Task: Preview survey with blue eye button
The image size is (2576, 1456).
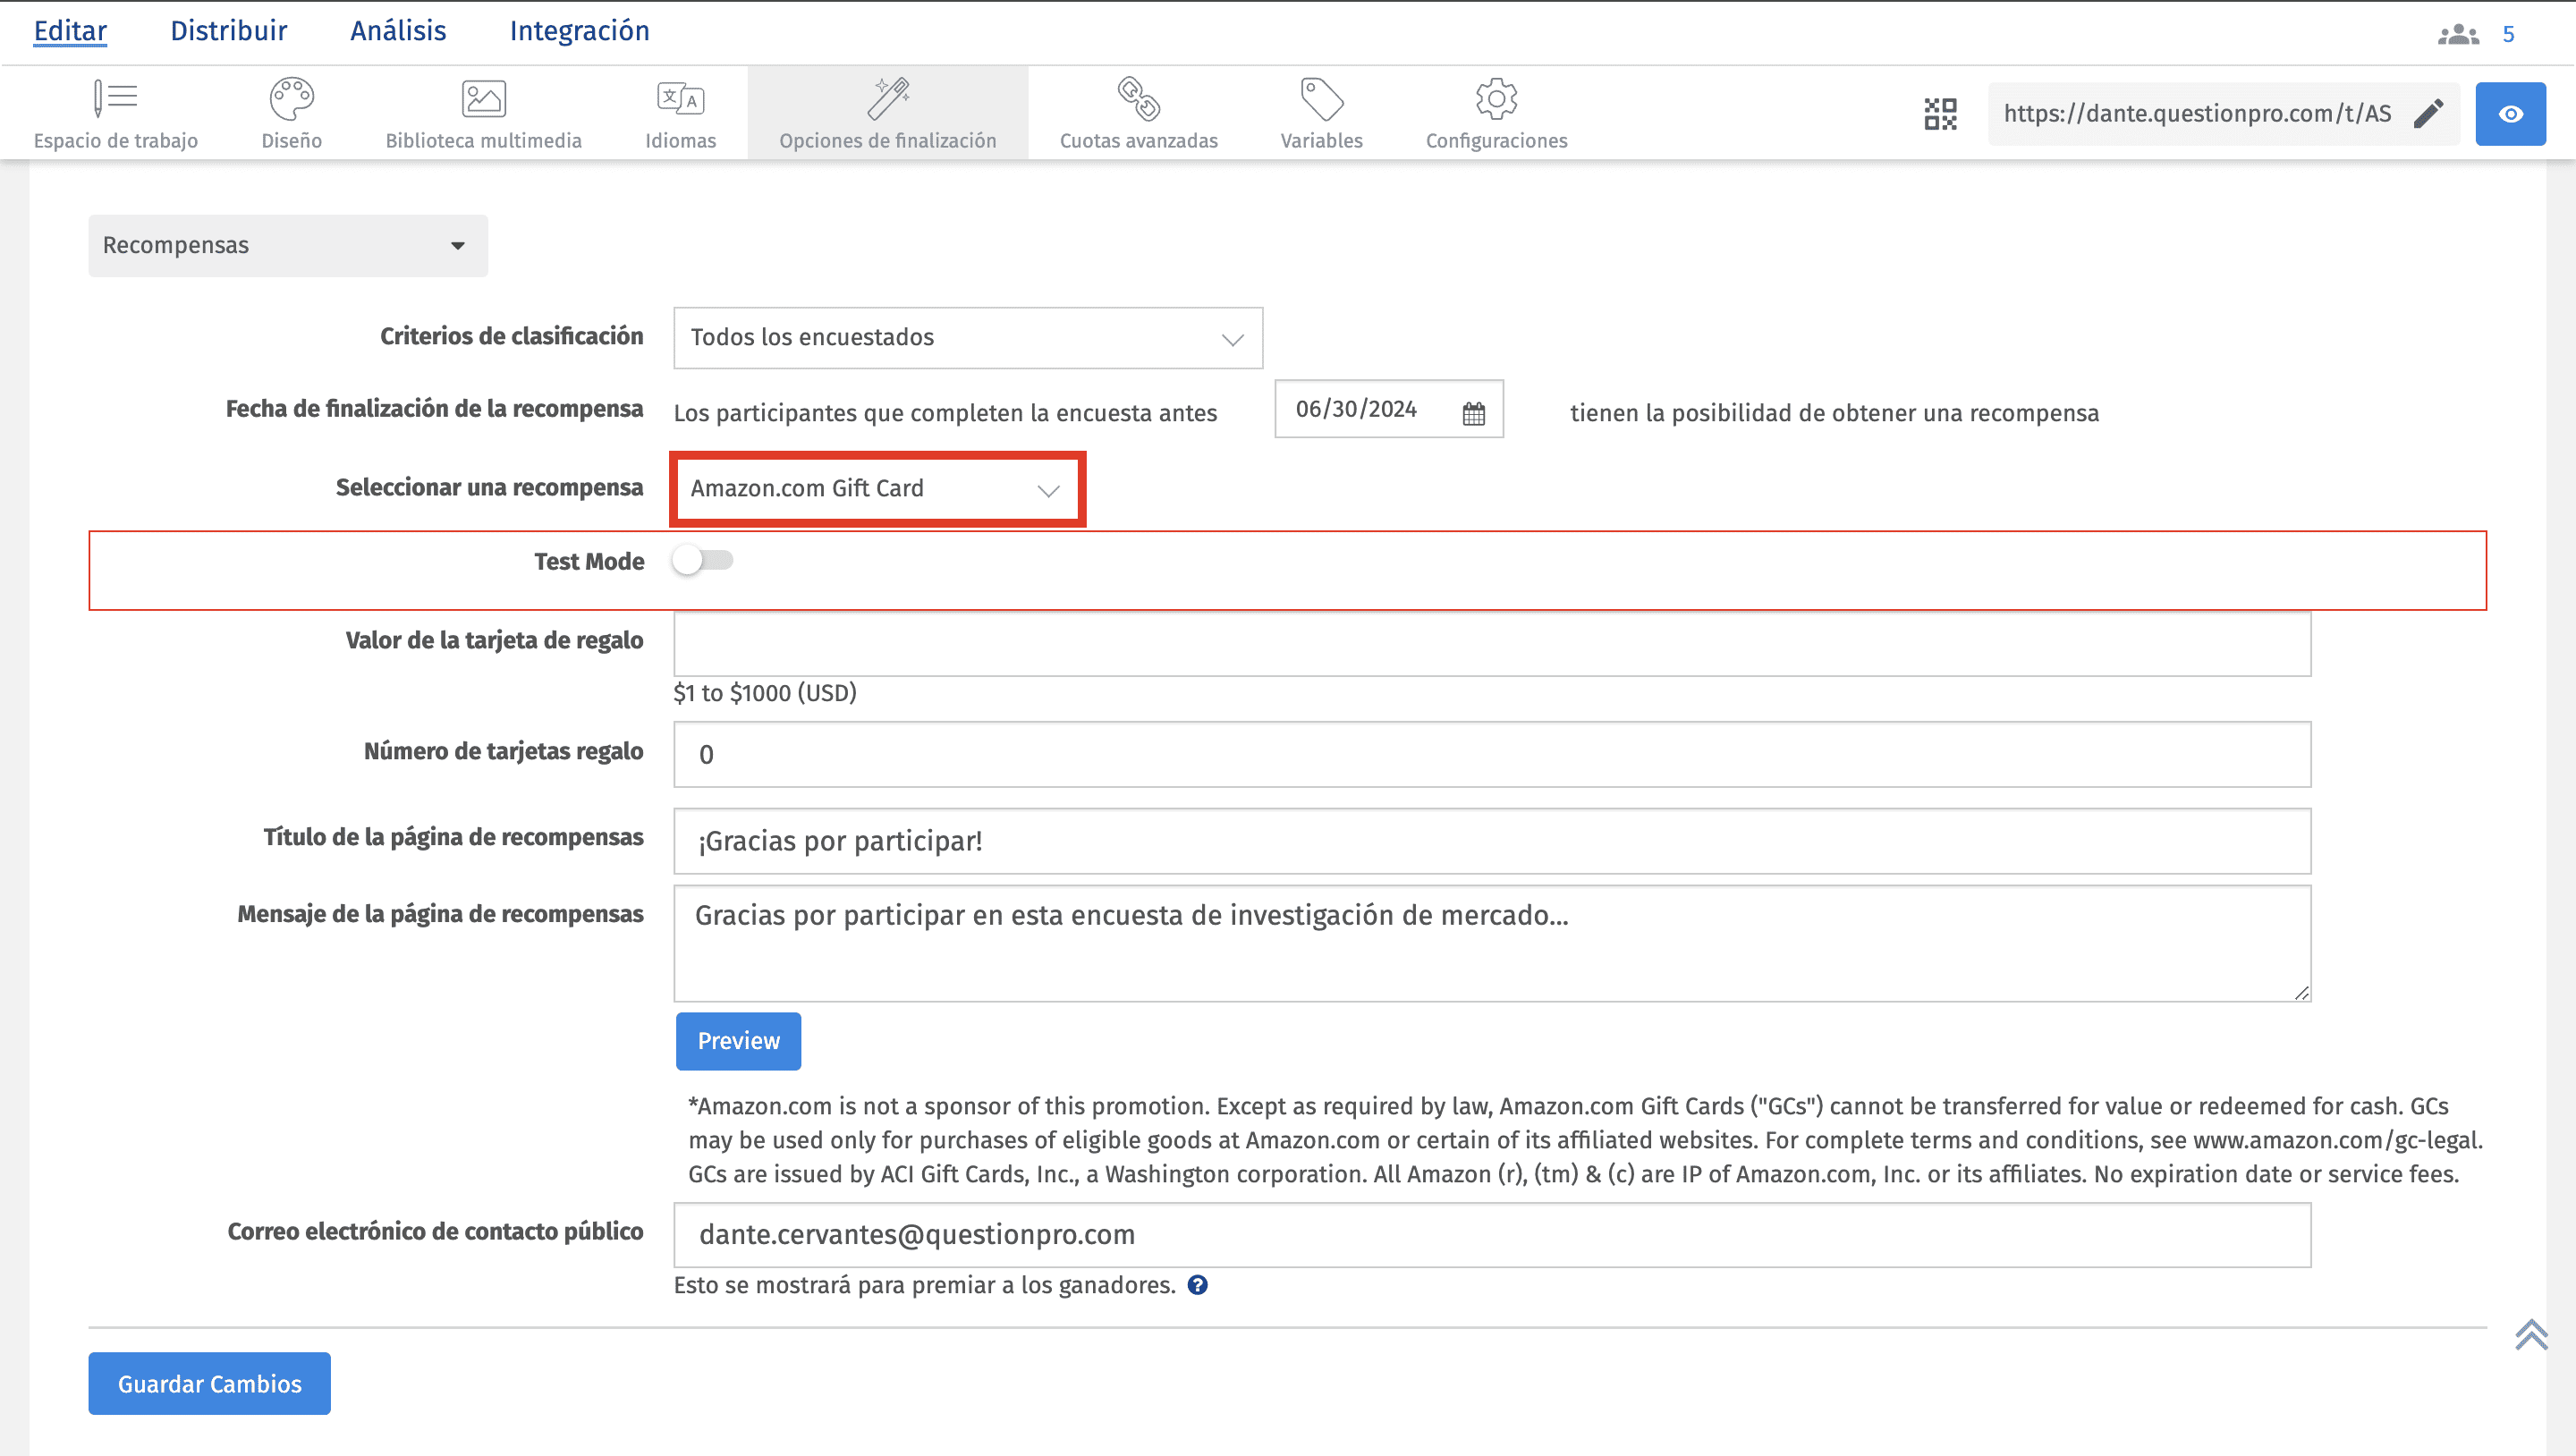Action: [x=2510, y=114]
